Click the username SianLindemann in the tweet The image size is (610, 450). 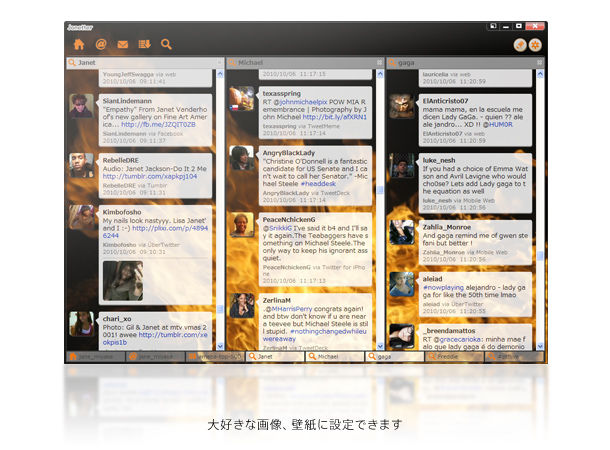(x=127, y=101)
